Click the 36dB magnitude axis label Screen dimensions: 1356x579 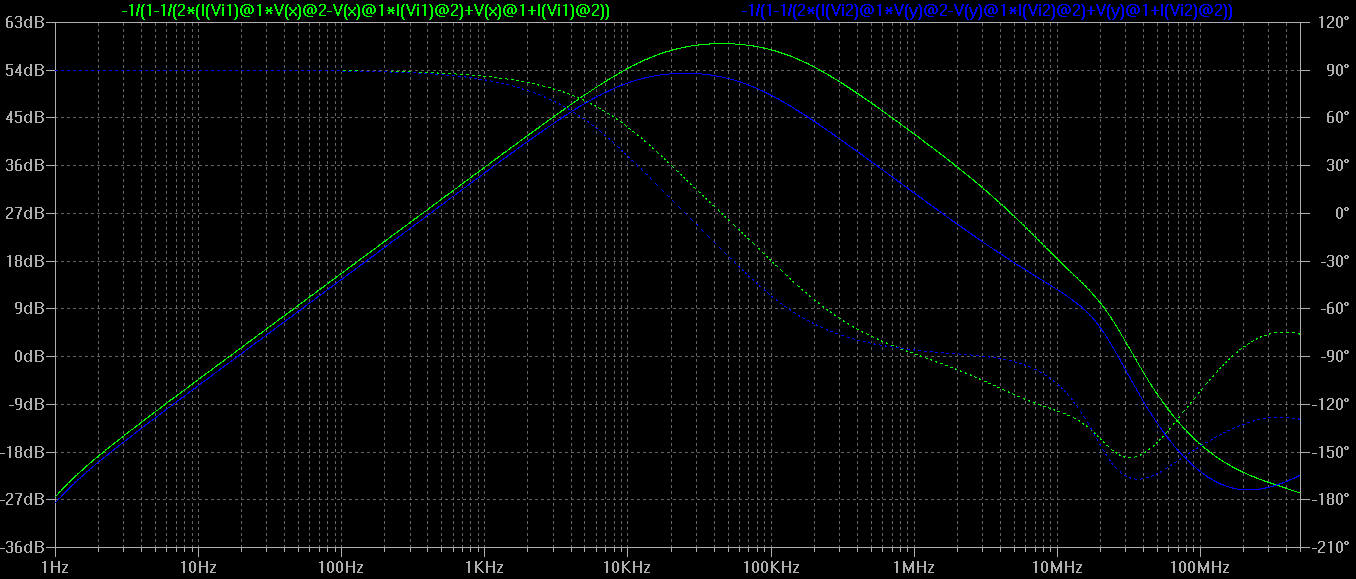pos(27,165)
